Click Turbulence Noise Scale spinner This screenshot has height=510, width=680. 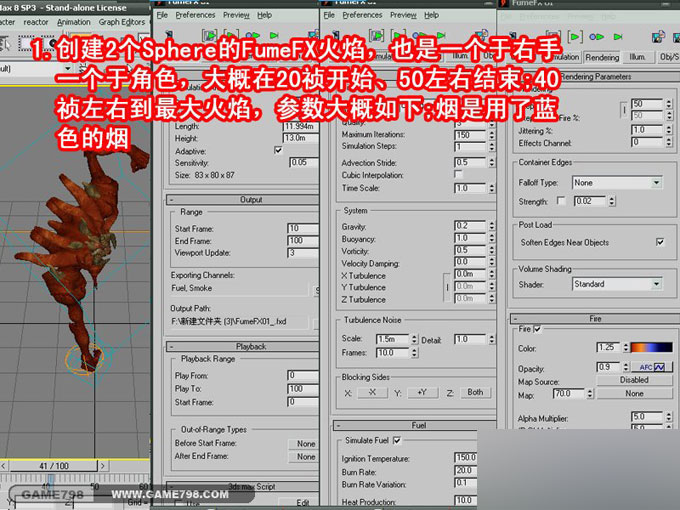click(414, 339)
